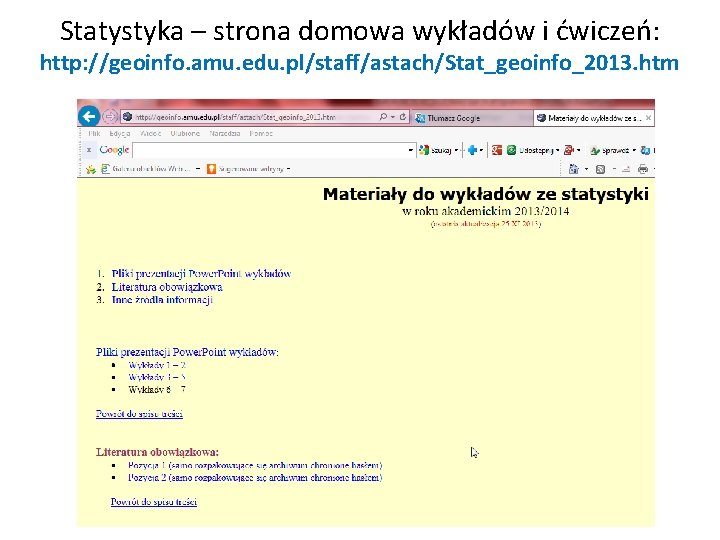Click the heading Materiały do wykładów ze statystyki
This screenshot has width=720, height=540.
(486, 194)
